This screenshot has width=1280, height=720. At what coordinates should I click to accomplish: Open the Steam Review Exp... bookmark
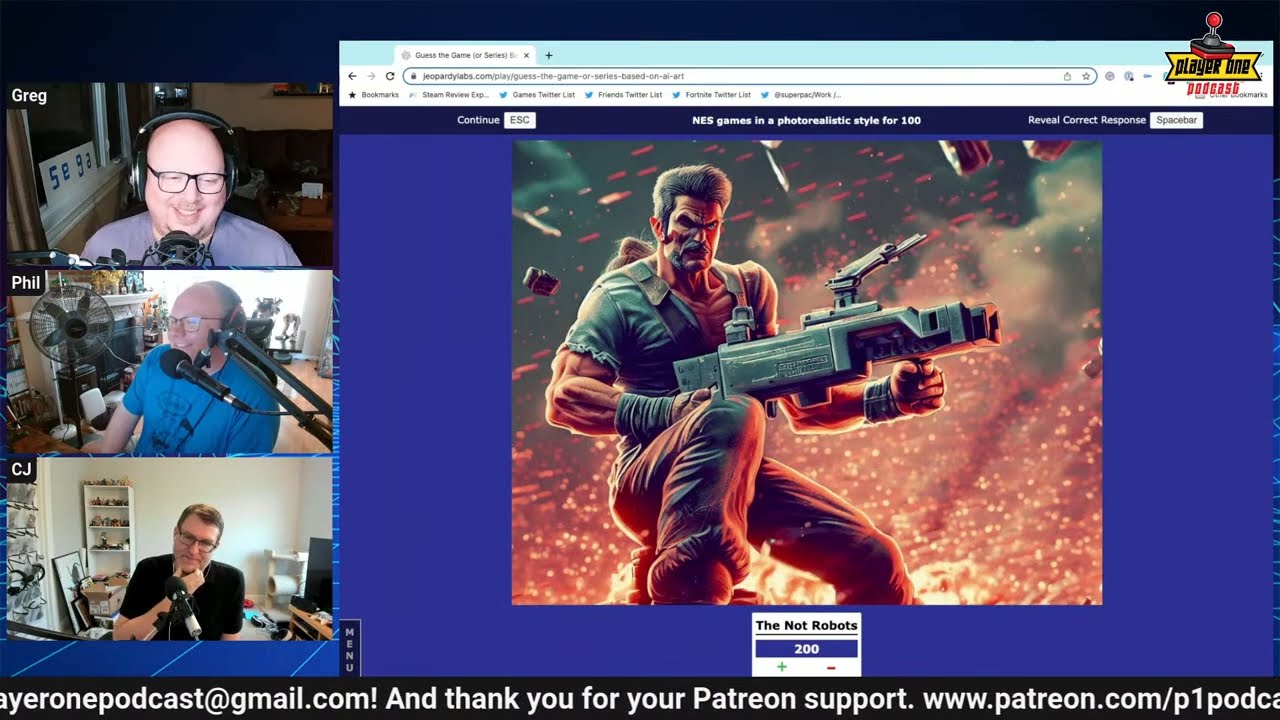click(449, 95)
